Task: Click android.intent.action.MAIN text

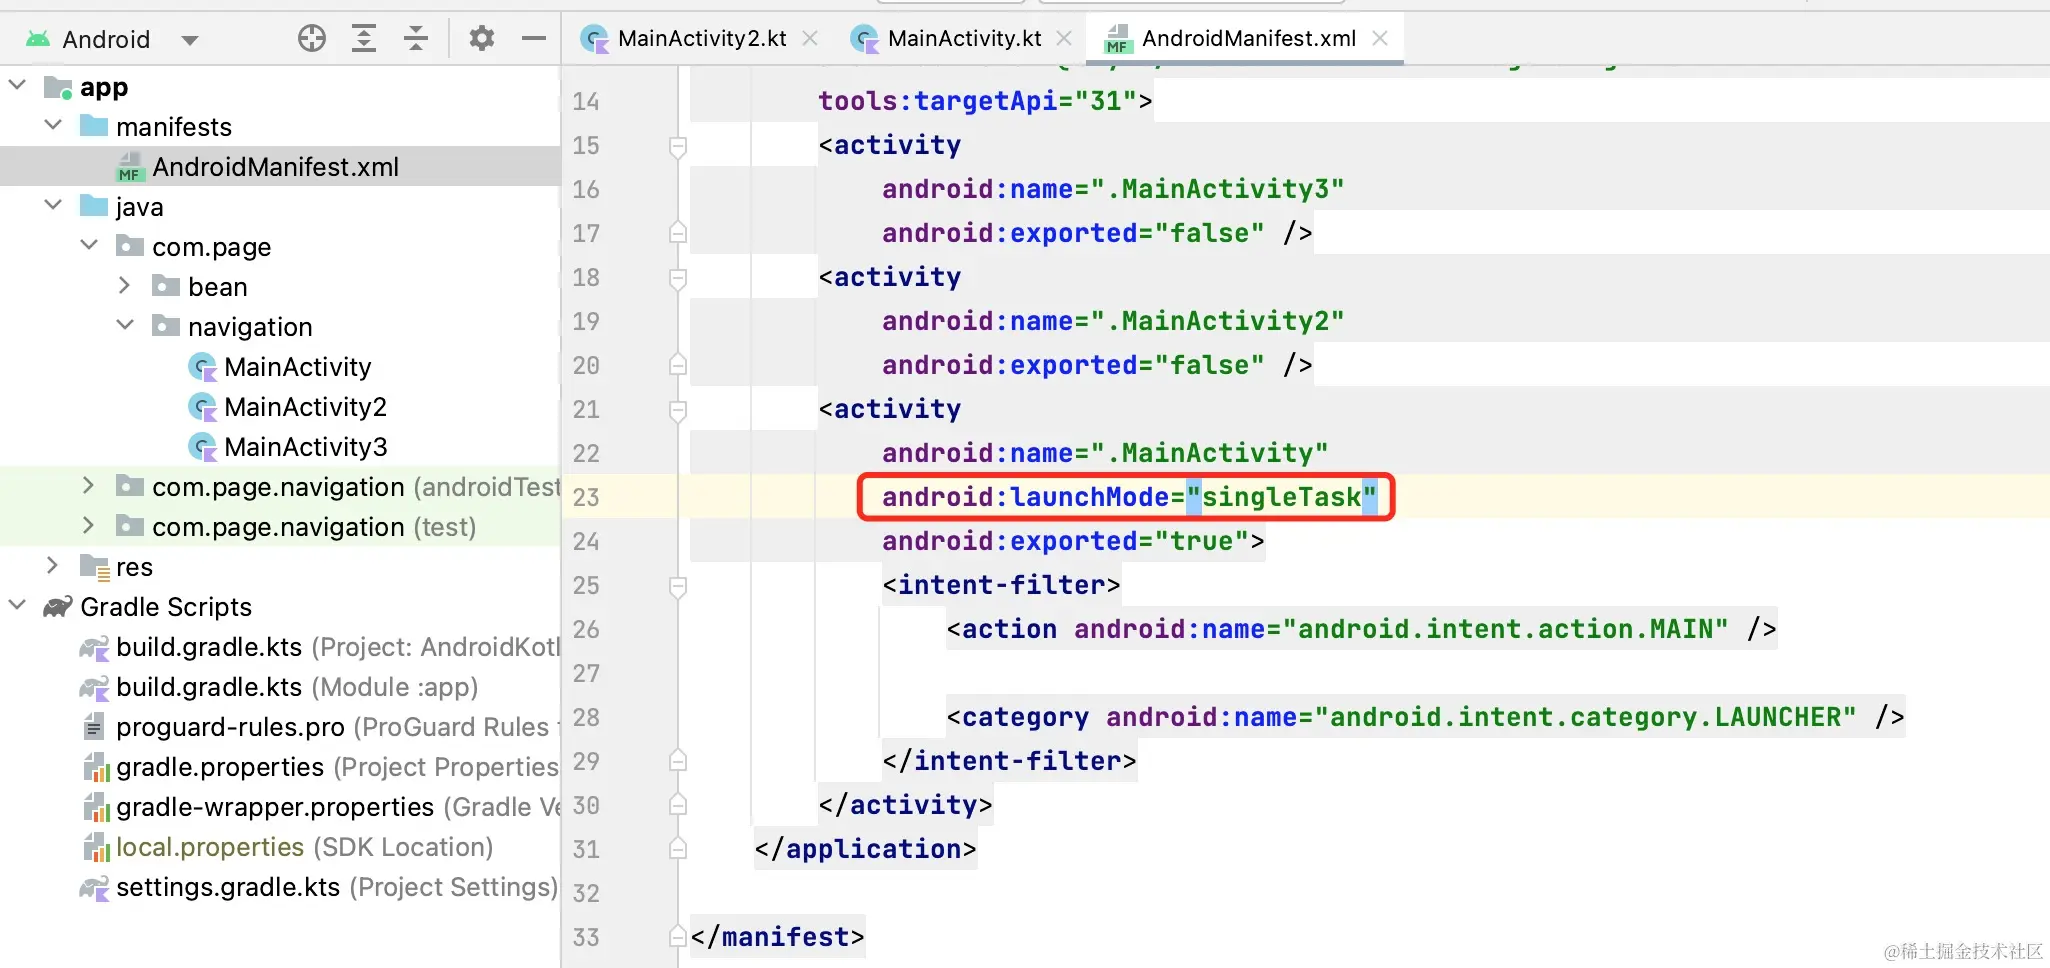Action: point(1504,629)
